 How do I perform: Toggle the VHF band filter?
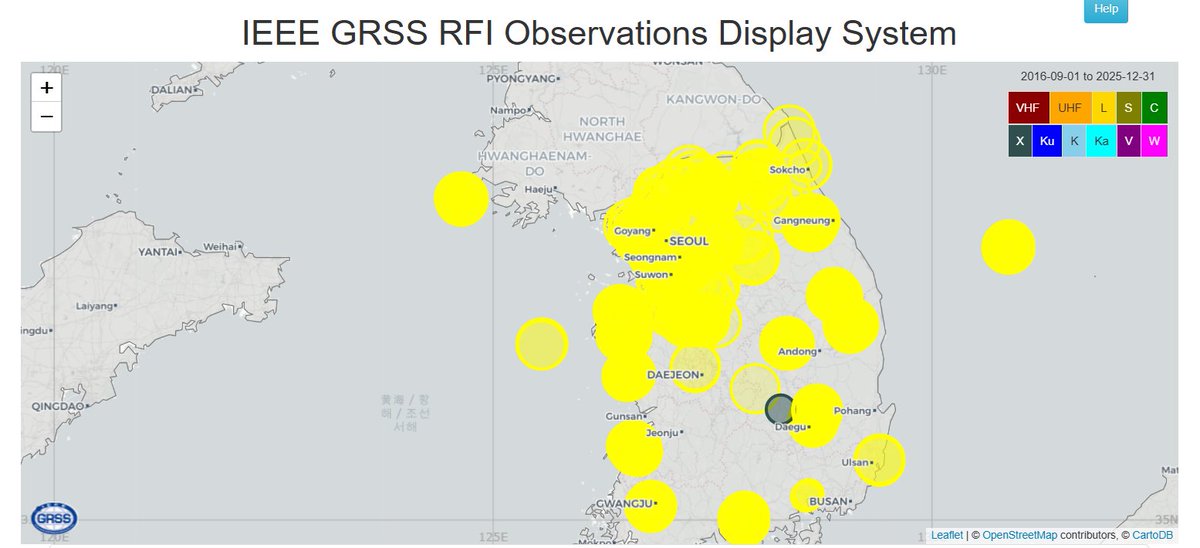click(1027, 108)
